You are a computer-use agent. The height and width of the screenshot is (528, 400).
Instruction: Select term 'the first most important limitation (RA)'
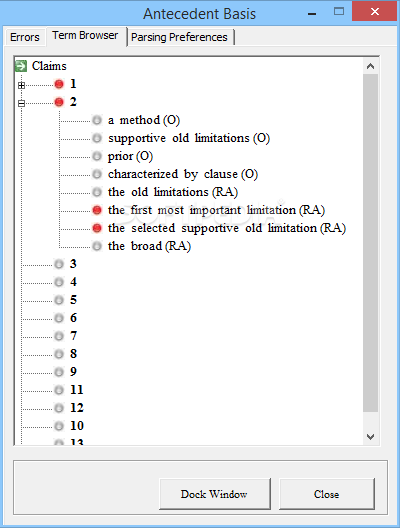(x=216, y=210)
